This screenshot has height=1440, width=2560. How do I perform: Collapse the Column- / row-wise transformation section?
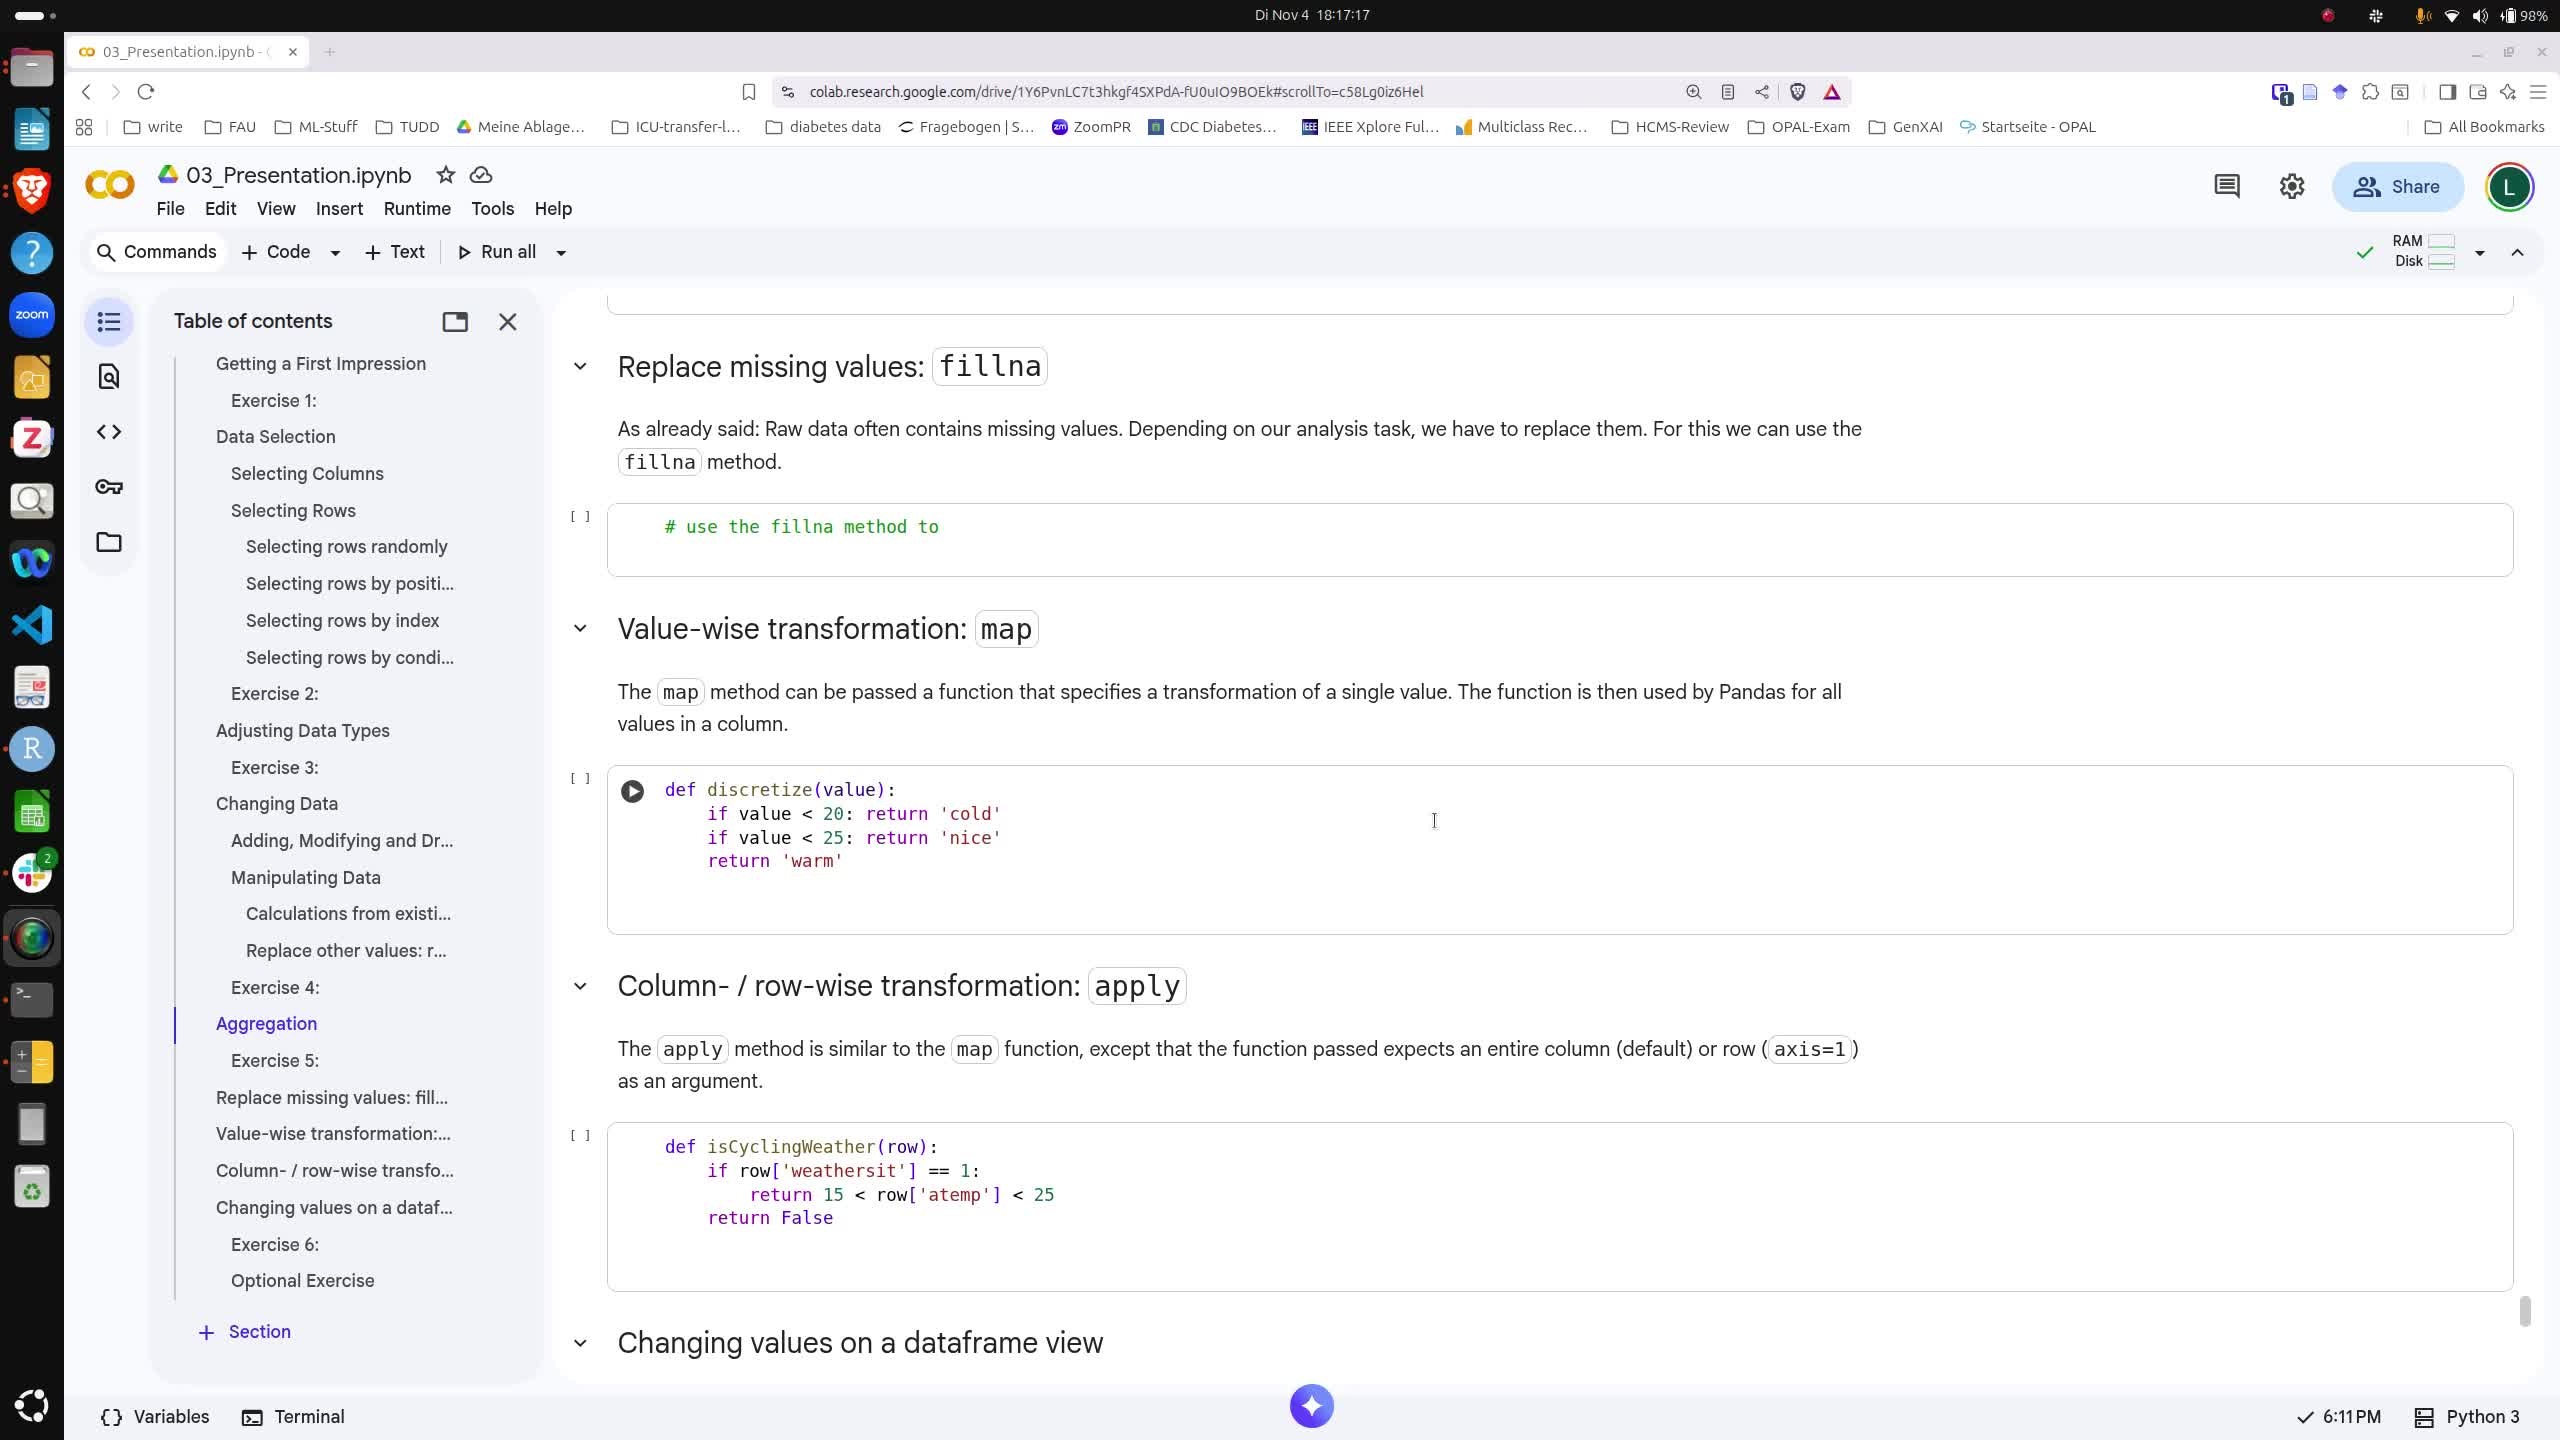click(x=580, y=986)
